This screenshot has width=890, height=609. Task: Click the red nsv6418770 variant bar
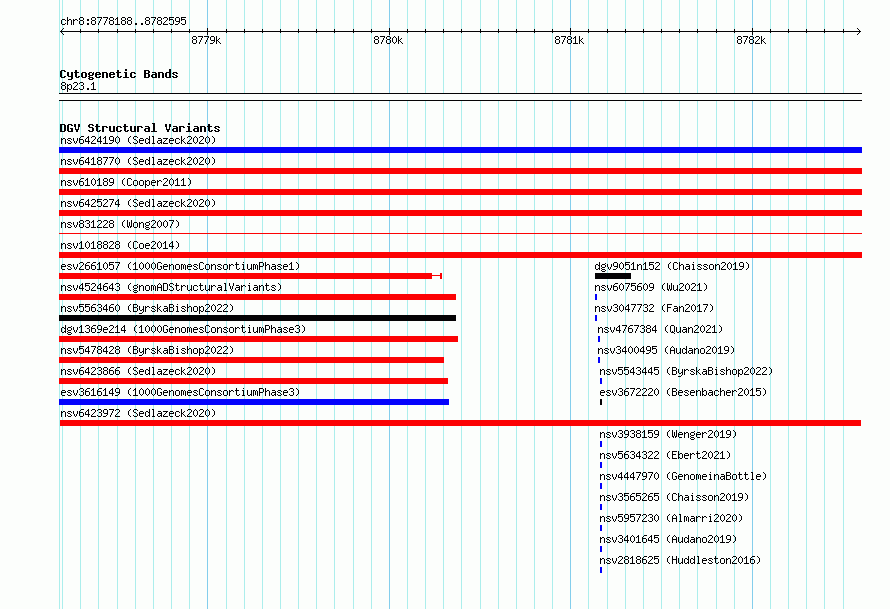pos(460,171)
